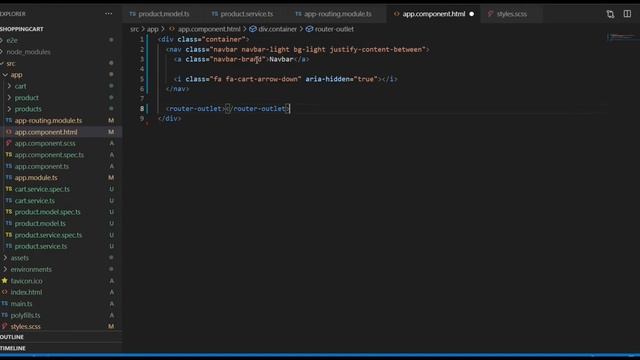Open styles.scss in the file tree
Viewport: 640px width, 360px height.
[x=25, y=327]
